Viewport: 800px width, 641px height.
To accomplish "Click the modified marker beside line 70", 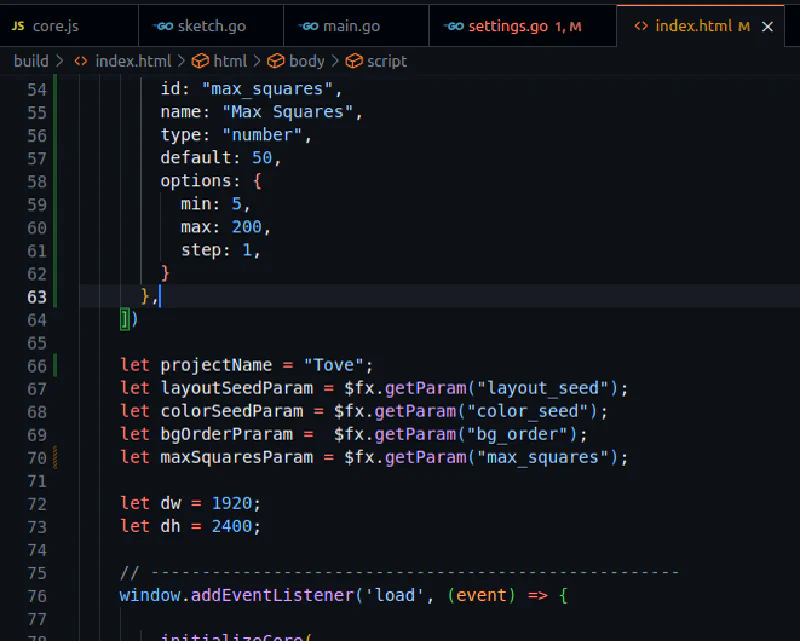I will (x=55, y=457).
